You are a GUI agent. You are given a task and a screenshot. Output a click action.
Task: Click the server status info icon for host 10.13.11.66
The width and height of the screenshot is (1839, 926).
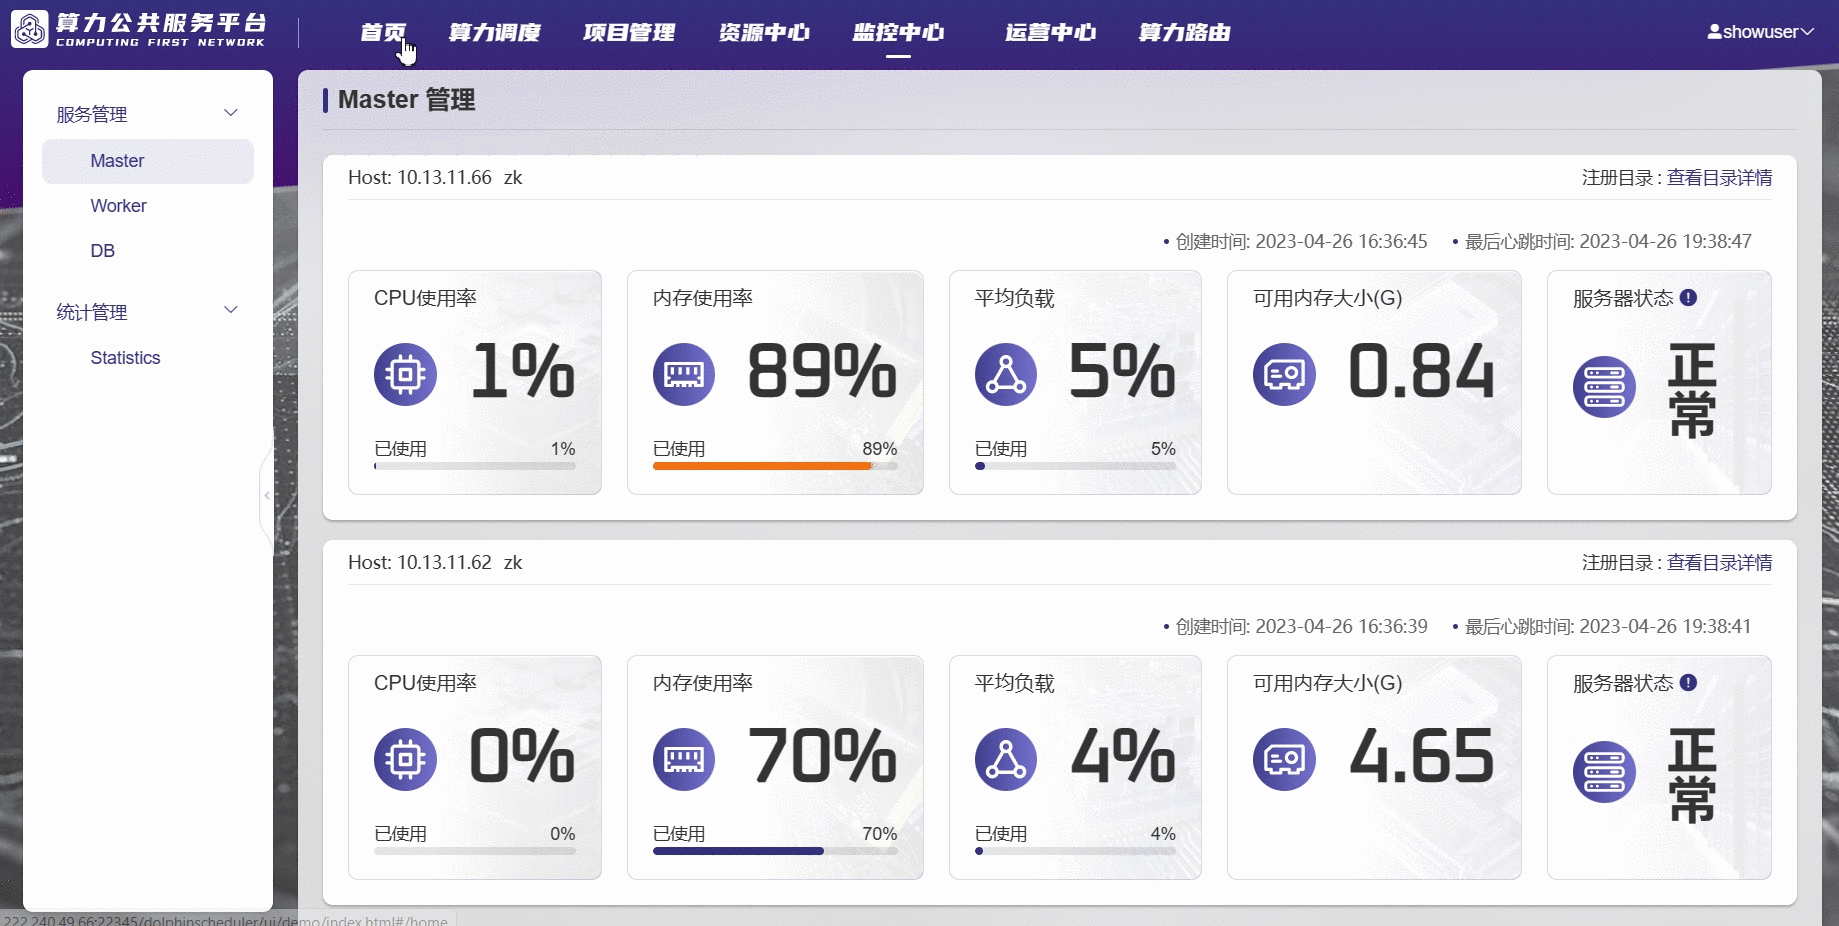[x=1688, y=298]
